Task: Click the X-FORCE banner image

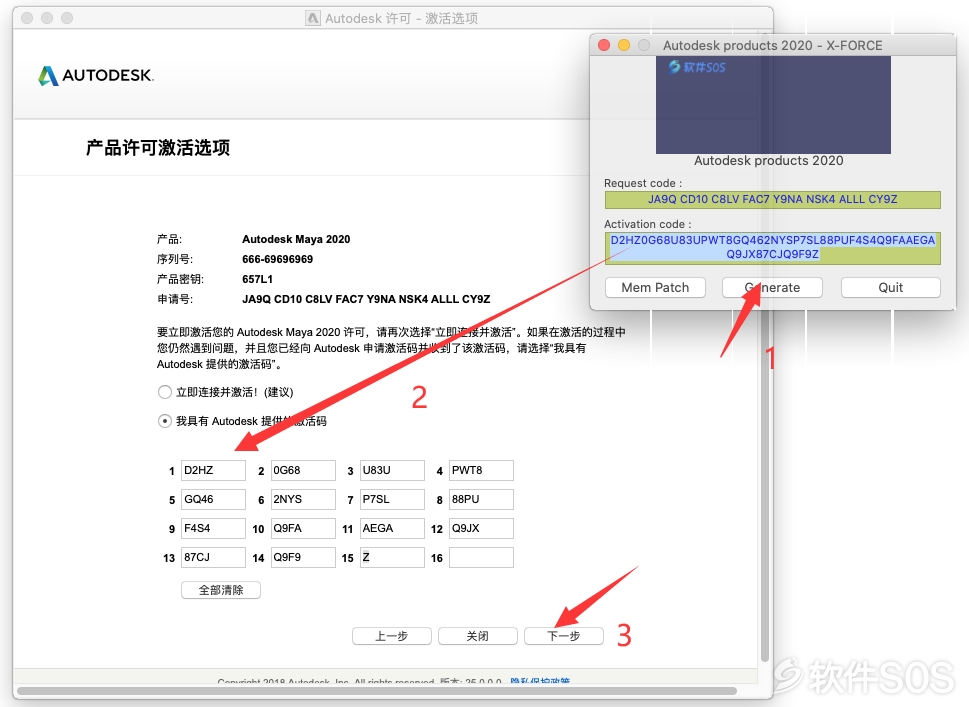Action: (773, 105)
